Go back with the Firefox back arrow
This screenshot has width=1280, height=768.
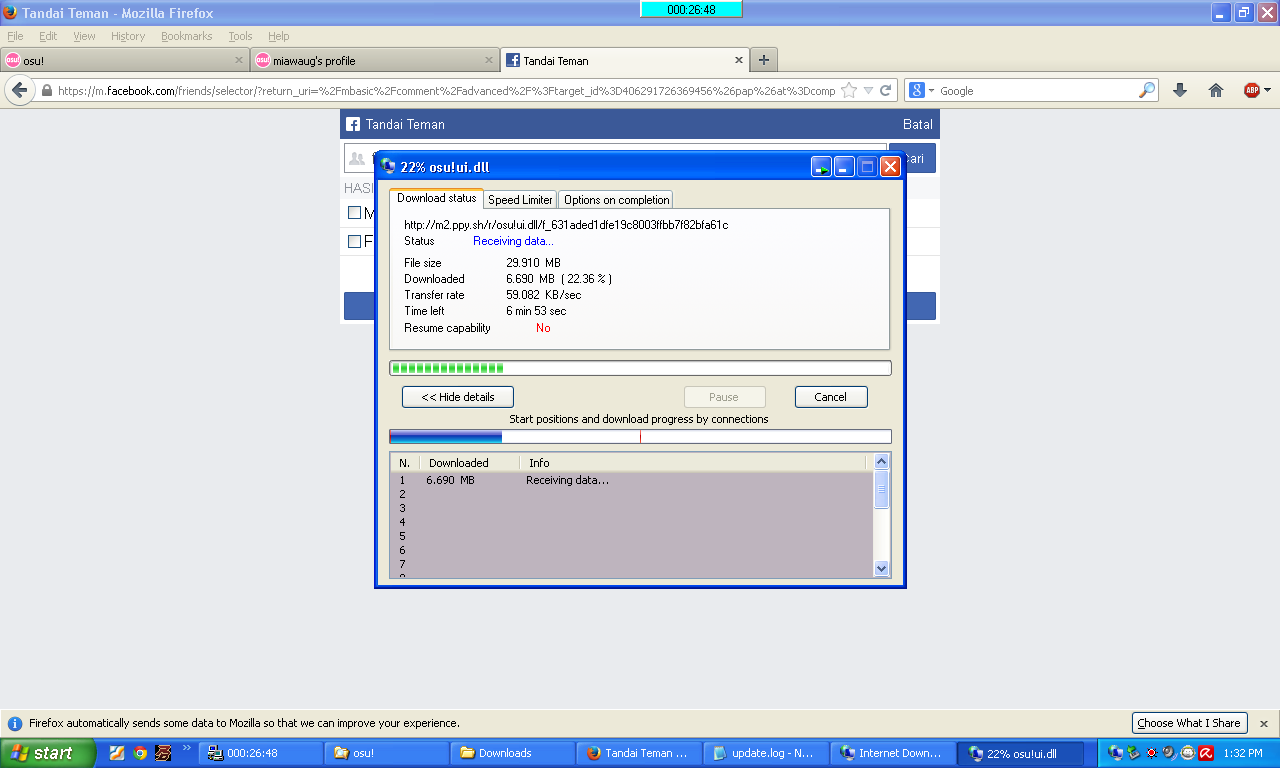[19, 90]
